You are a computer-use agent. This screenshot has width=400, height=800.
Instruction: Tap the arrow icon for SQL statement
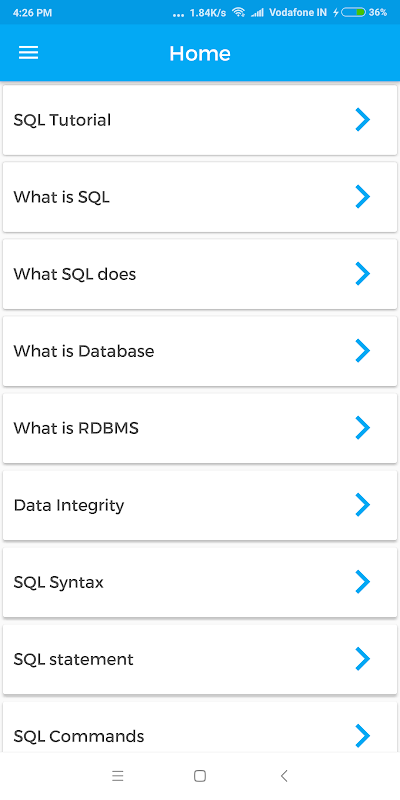tap(362, 659)
